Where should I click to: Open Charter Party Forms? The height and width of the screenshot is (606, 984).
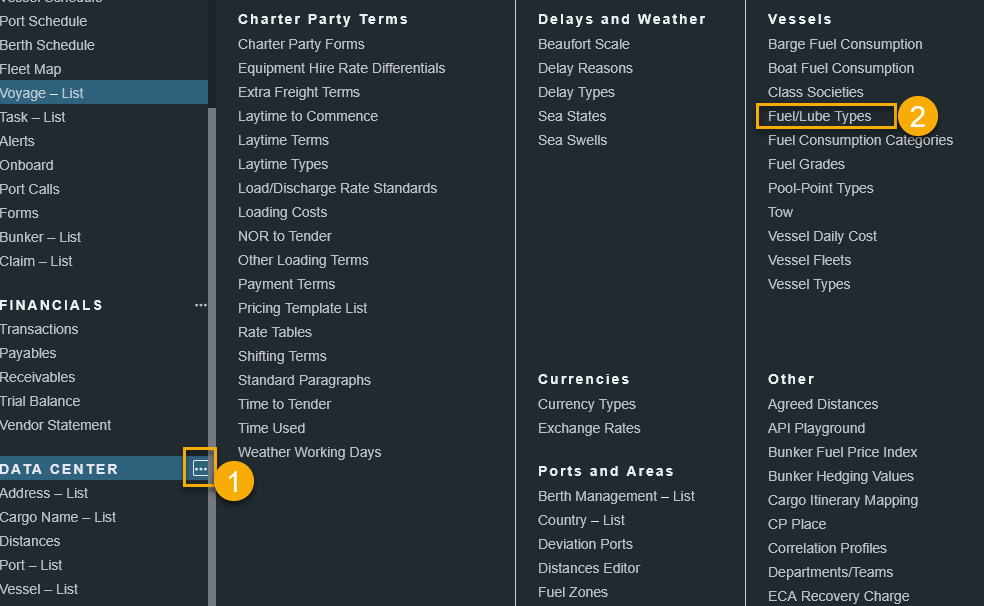point(301,44)
